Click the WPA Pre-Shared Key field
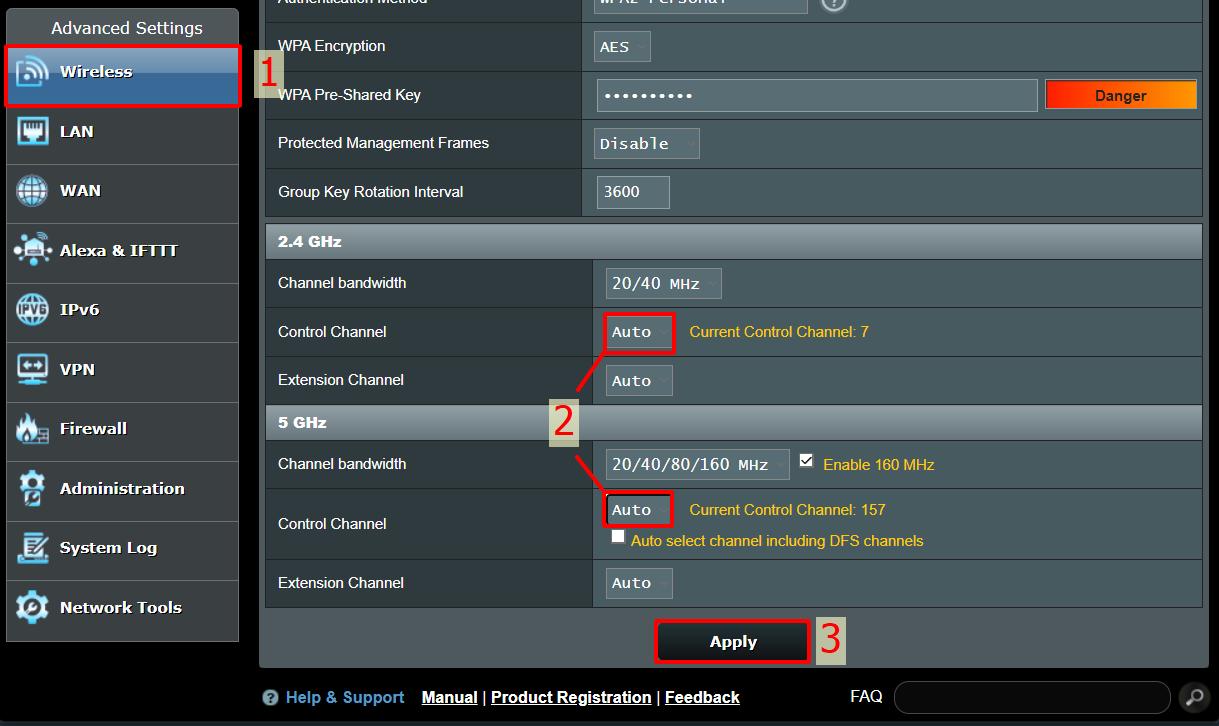This screenshot has height=726, width=1219. [817, 96]
